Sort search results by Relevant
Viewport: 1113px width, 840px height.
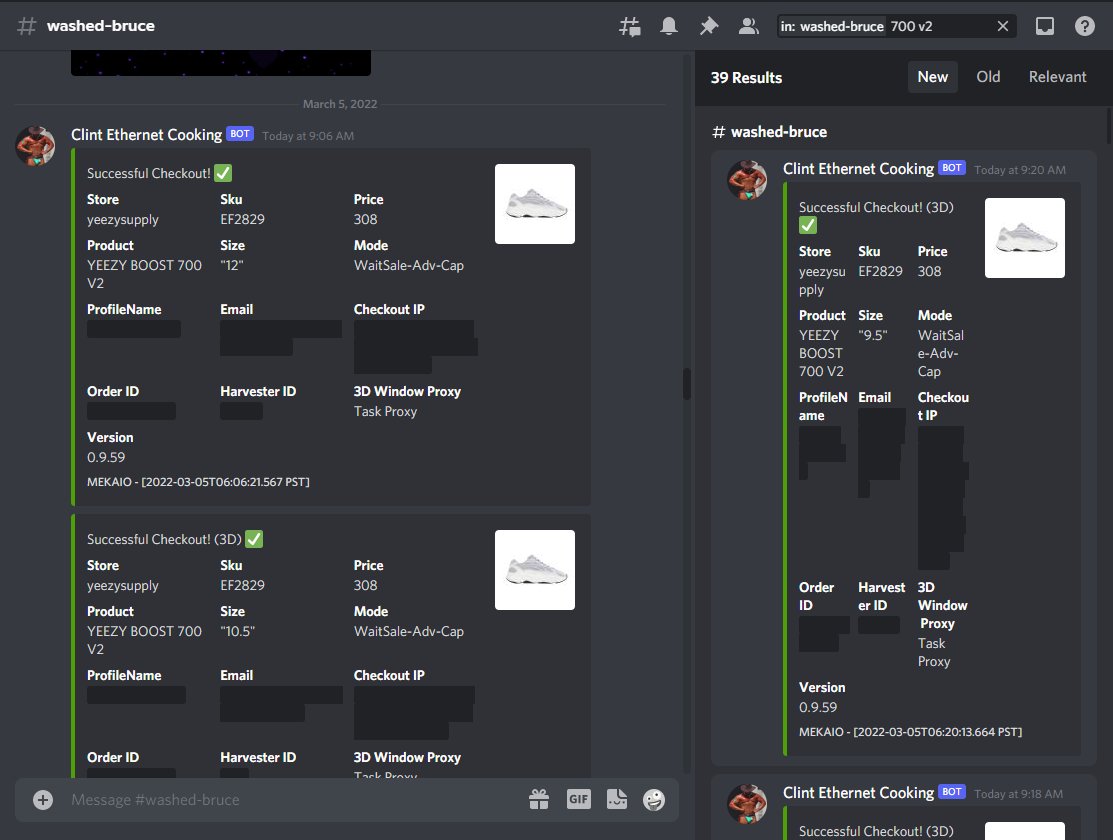1058,77
